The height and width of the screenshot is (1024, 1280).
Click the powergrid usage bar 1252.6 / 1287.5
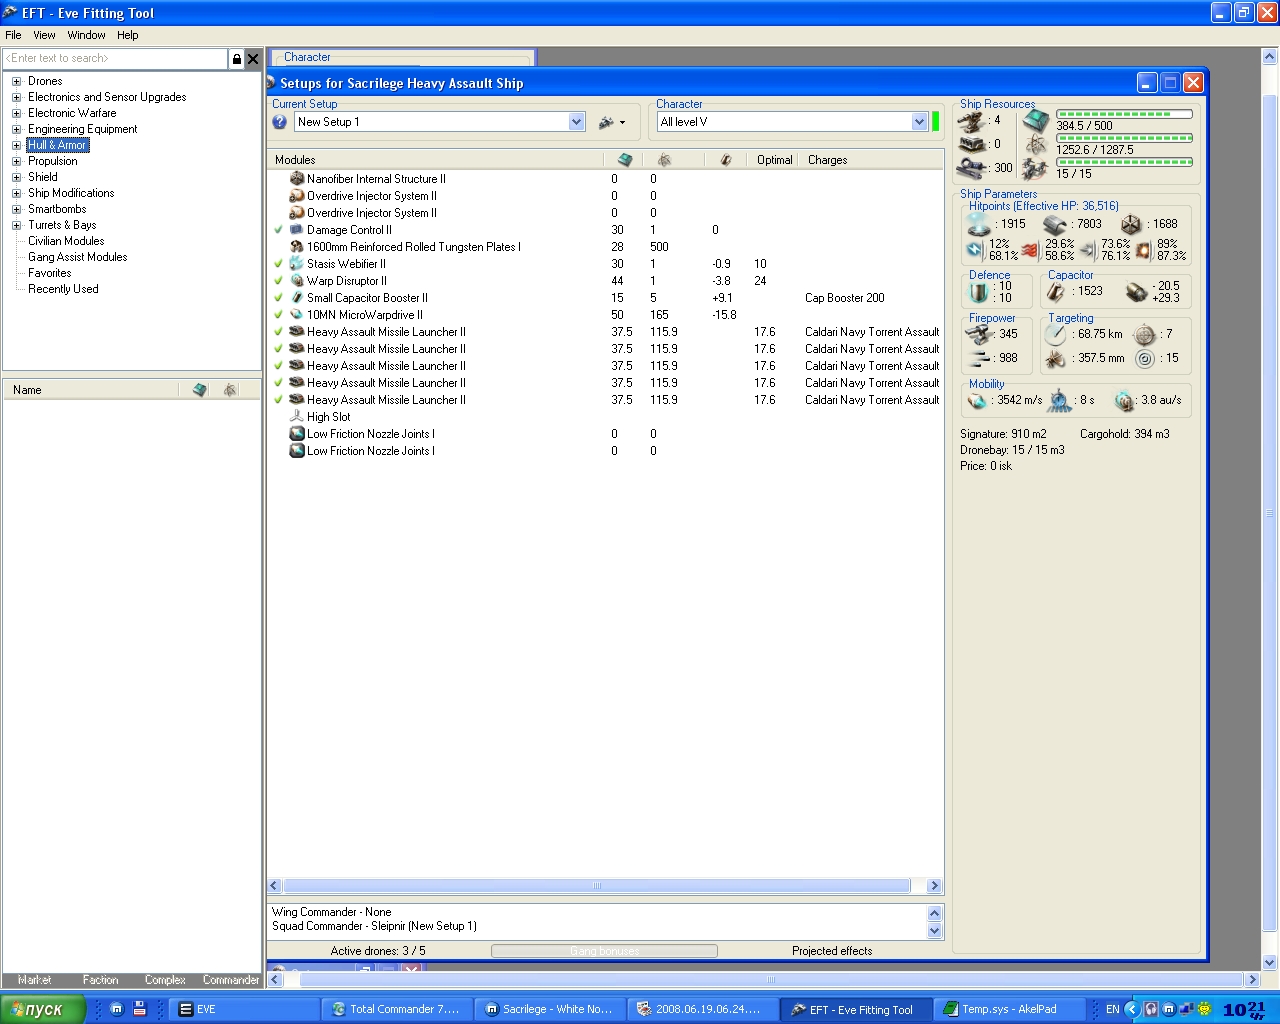coord(1125,138)
